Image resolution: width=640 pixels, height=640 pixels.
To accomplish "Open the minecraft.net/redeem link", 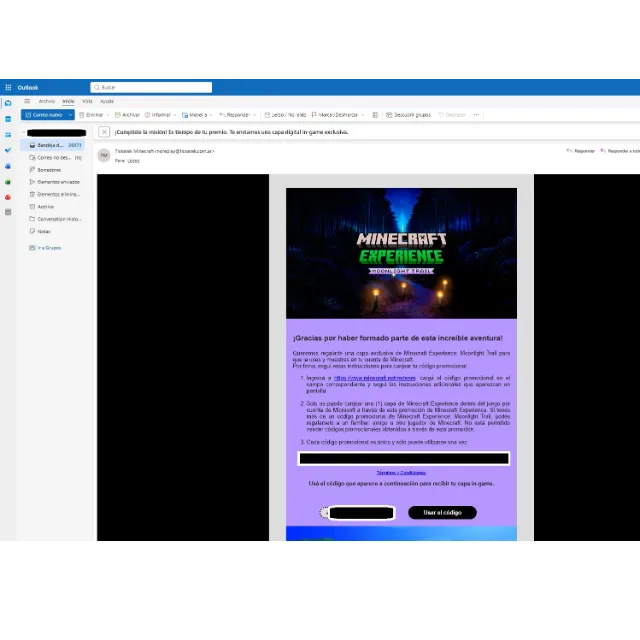I will click(x=375, y=378).
